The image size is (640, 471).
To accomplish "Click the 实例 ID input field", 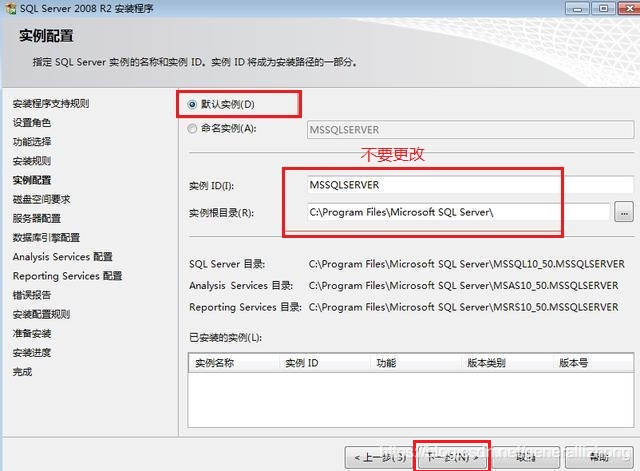I will pos(470,185).
